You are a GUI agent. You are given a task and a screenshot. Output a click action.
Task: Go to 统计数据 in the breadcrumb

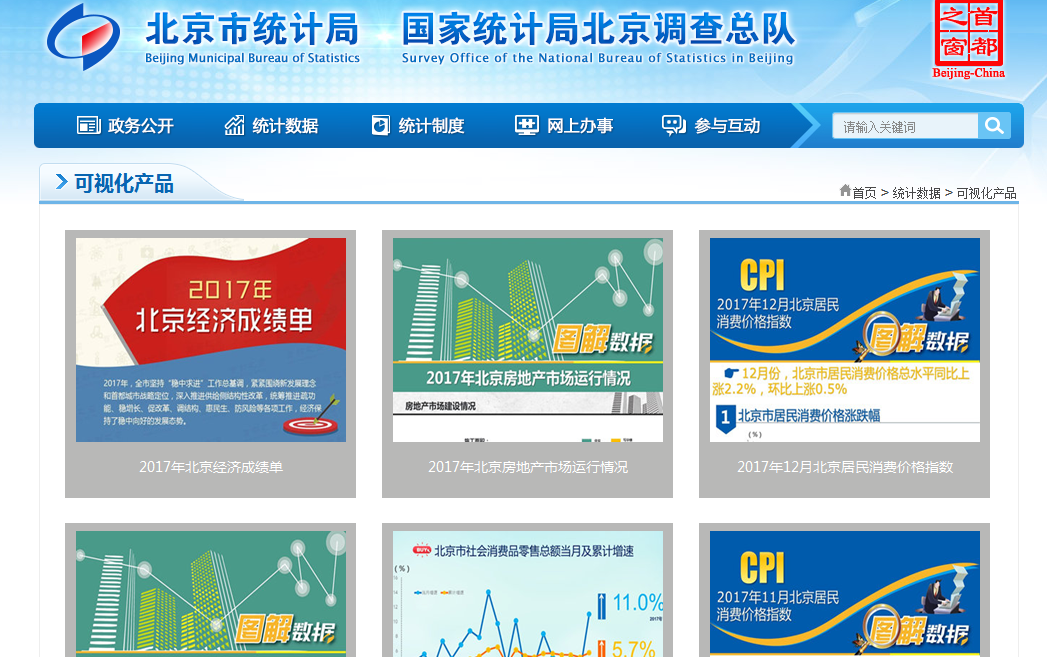(x=916, y=193)
